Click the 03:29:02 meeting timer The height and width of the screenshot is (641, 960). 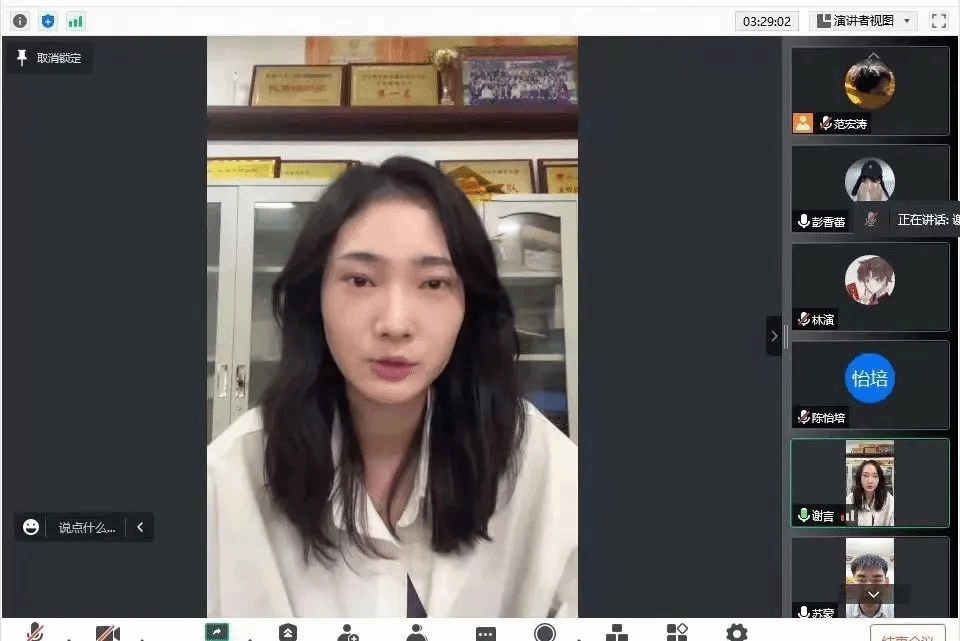[x=767, y=21]
